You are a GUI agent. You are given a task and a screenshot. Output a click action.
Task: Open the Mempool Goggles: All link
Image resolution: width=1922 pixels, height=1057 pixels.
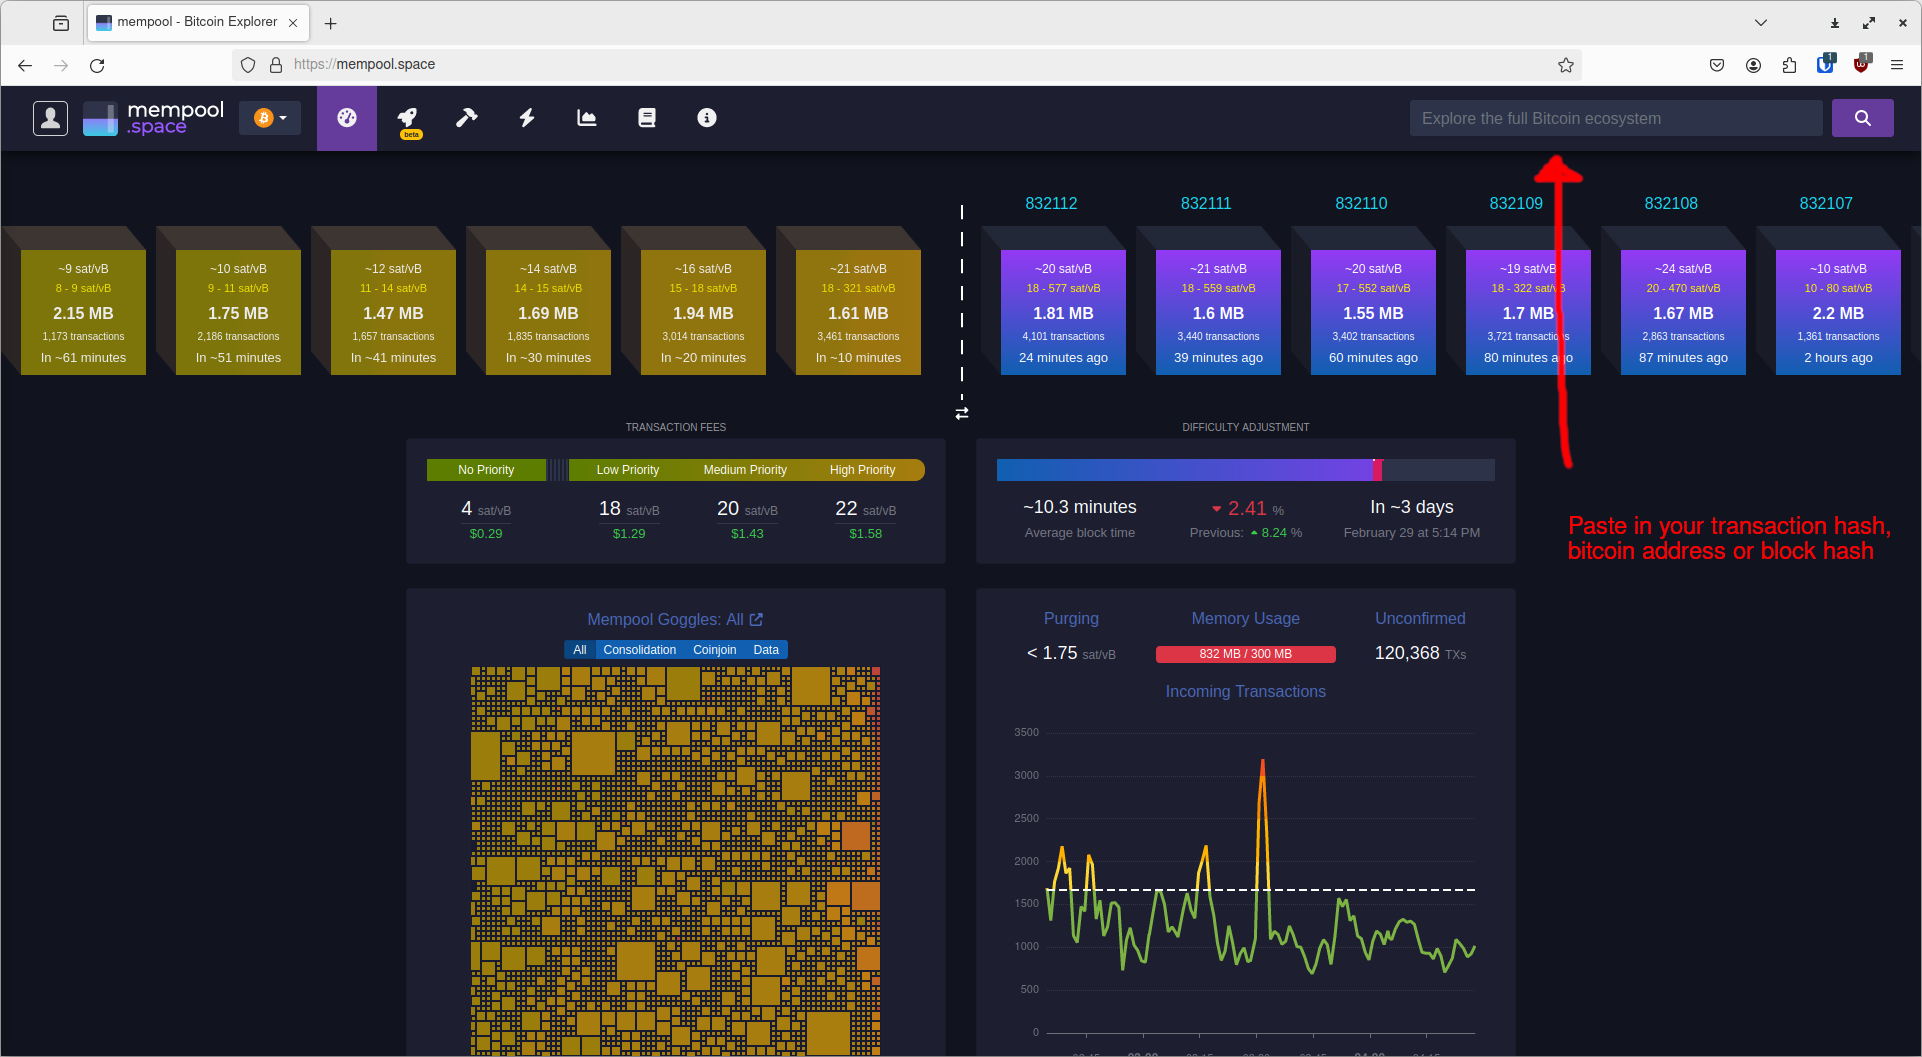pos(675,619)
